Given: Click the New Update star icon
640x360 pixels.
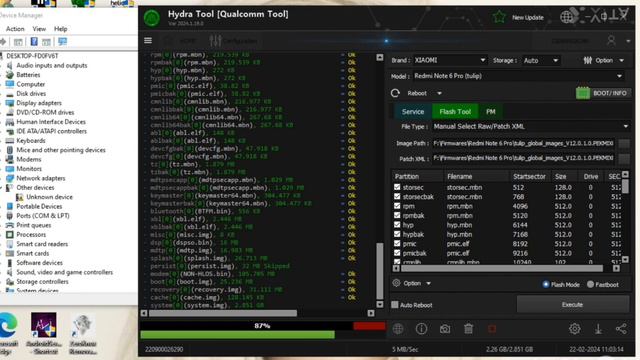Looking at the screenshot, I should [x=499, y=17].
